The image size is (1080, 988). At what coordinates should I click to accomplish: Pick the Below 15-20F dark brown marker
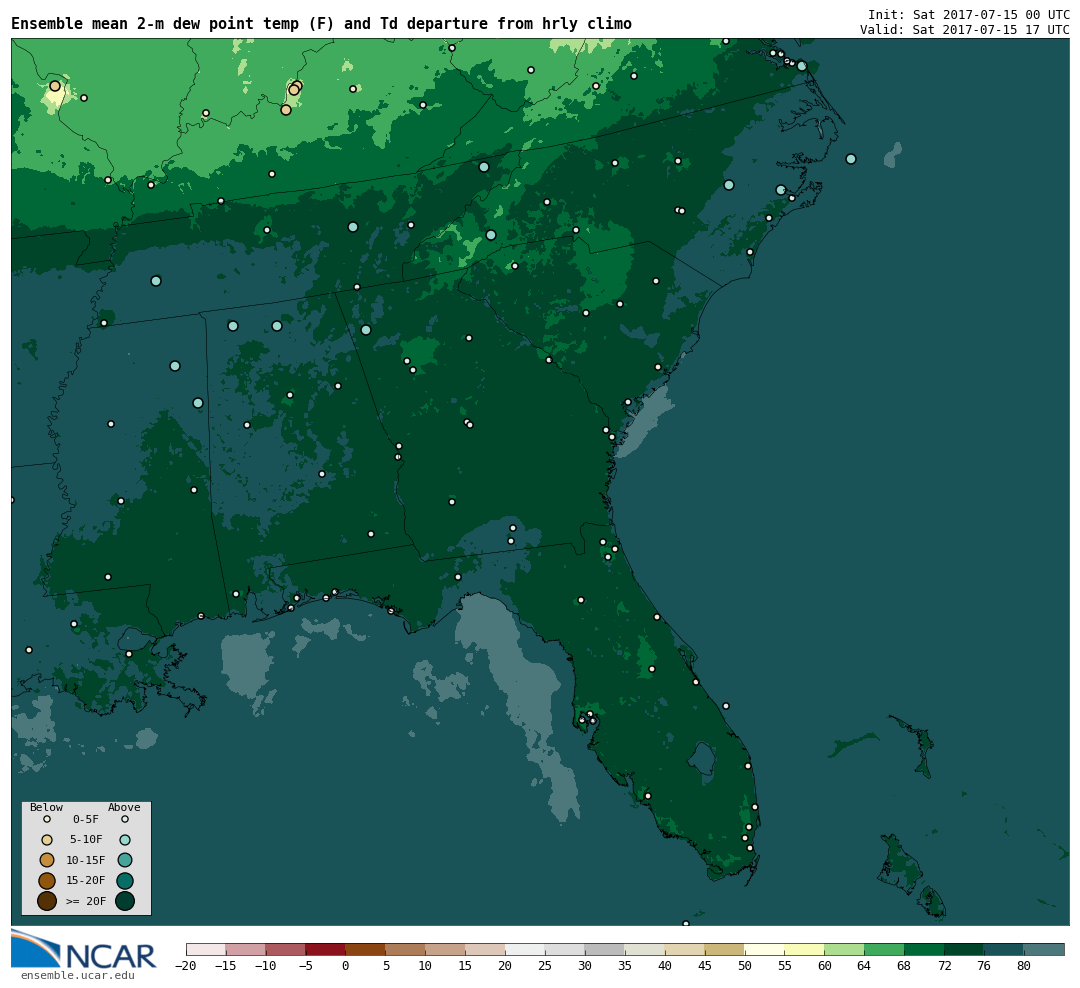[x=47, y=881]
